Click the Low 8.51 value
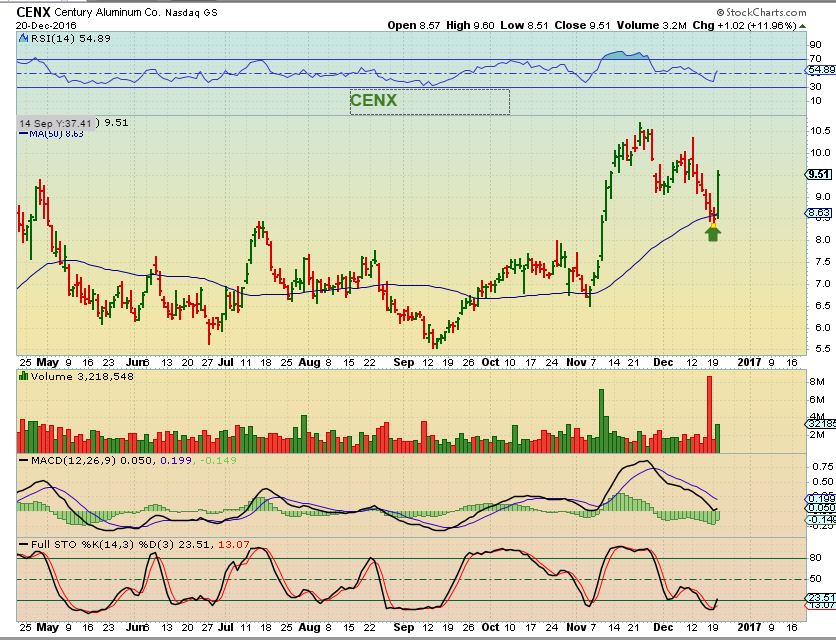The height and width of the screenshot is (640, 836). 524,25
